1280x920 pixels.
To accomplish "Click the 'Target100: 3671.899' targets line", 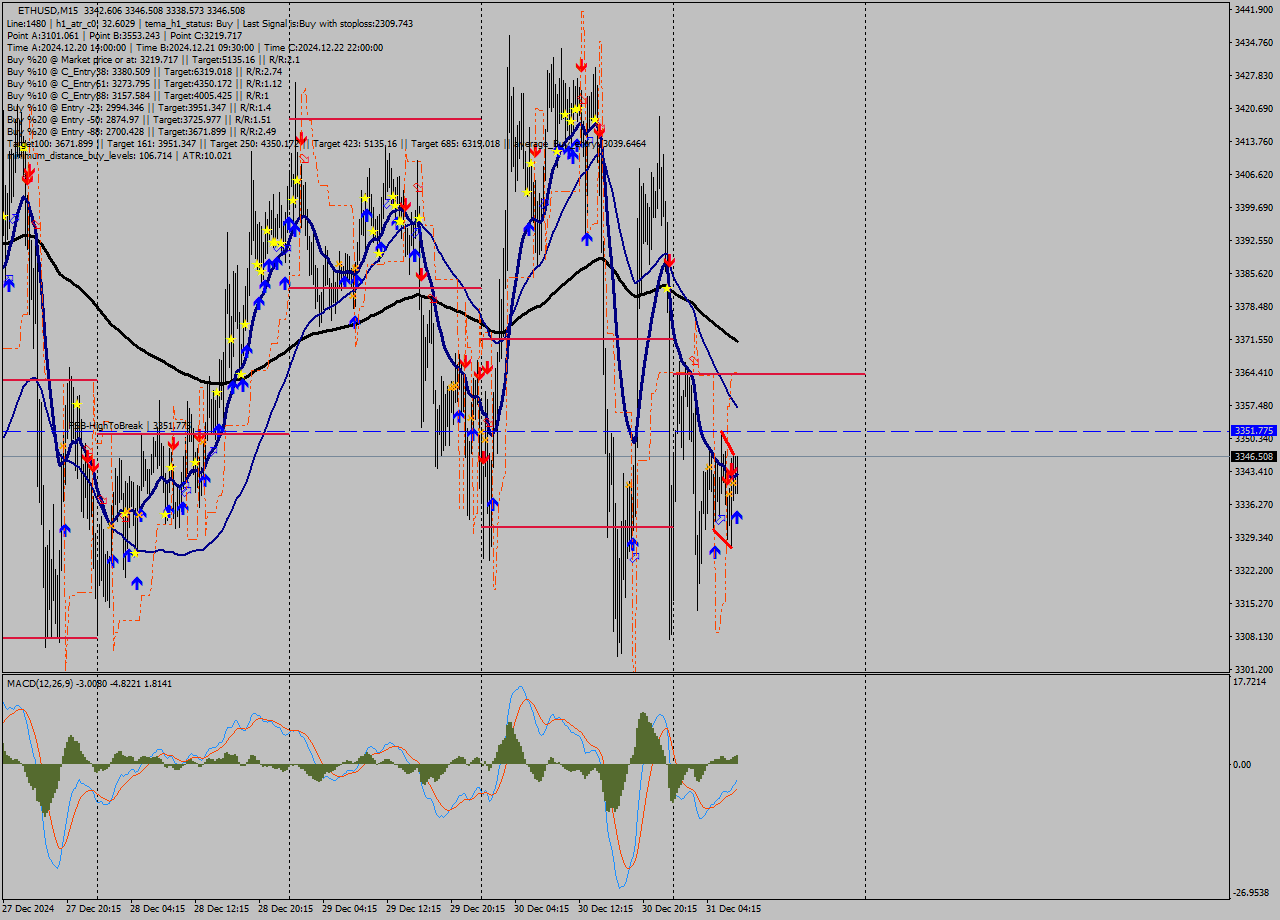I will point(326,143).
